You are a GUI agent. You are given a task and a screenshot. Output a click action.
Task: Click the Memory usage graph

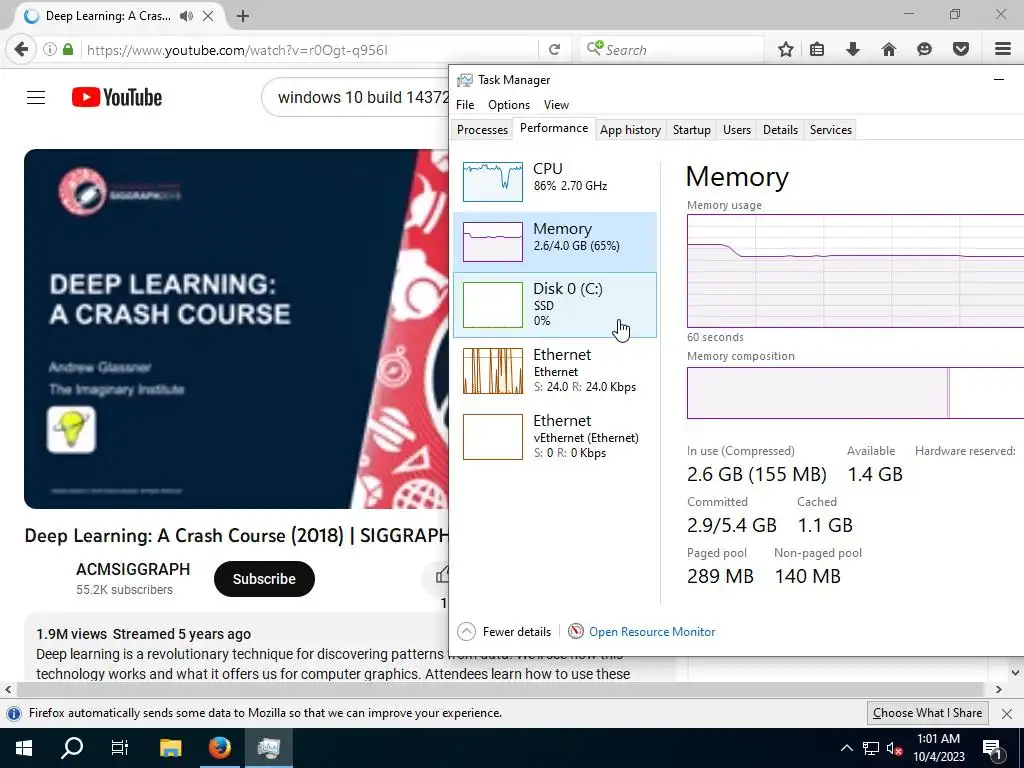(x=856, y=271)
